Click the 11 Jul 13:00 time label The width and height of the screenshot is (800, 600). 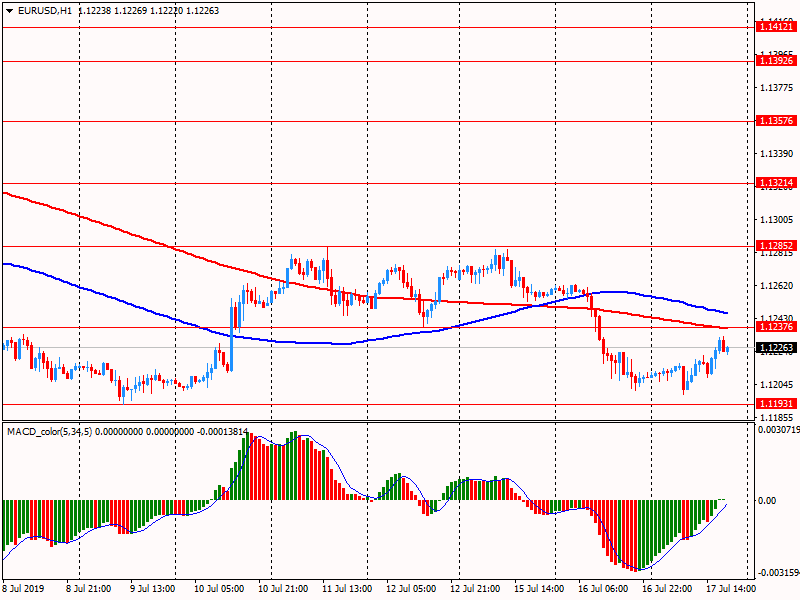pos(347,588)
